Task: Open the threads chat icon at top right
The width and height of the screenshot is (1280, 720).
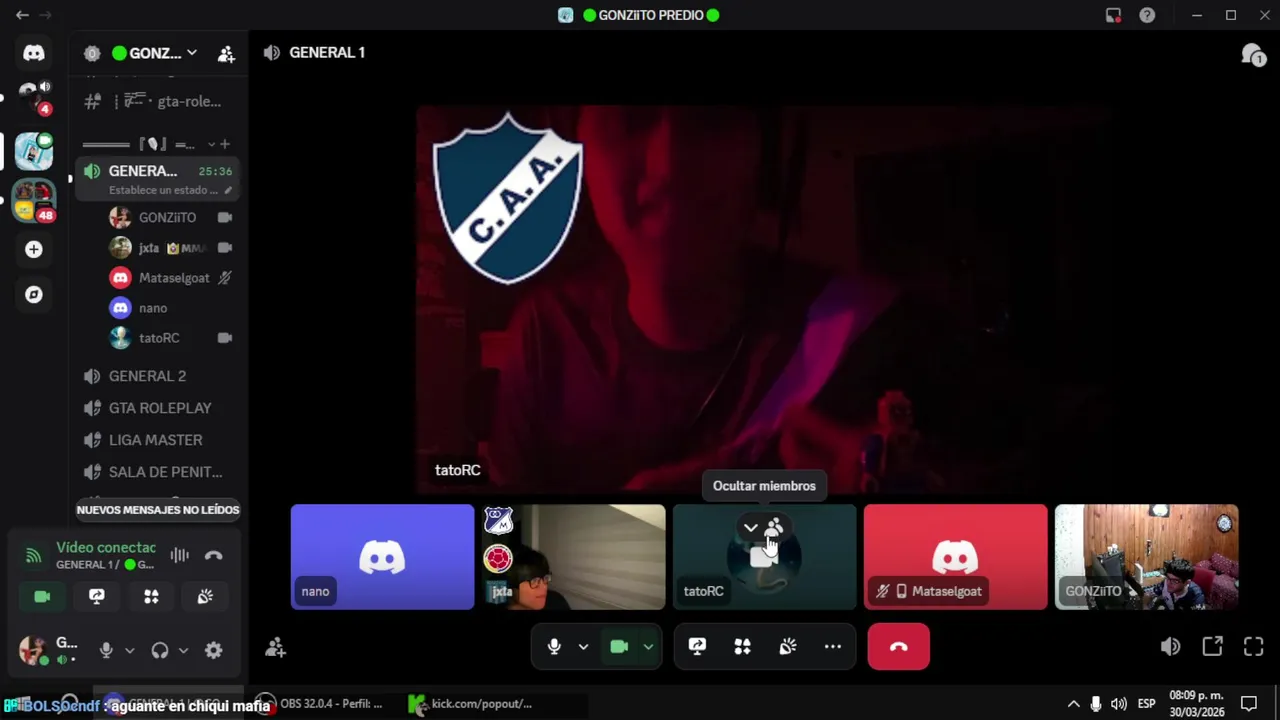Action: [x=1252, y=55]
